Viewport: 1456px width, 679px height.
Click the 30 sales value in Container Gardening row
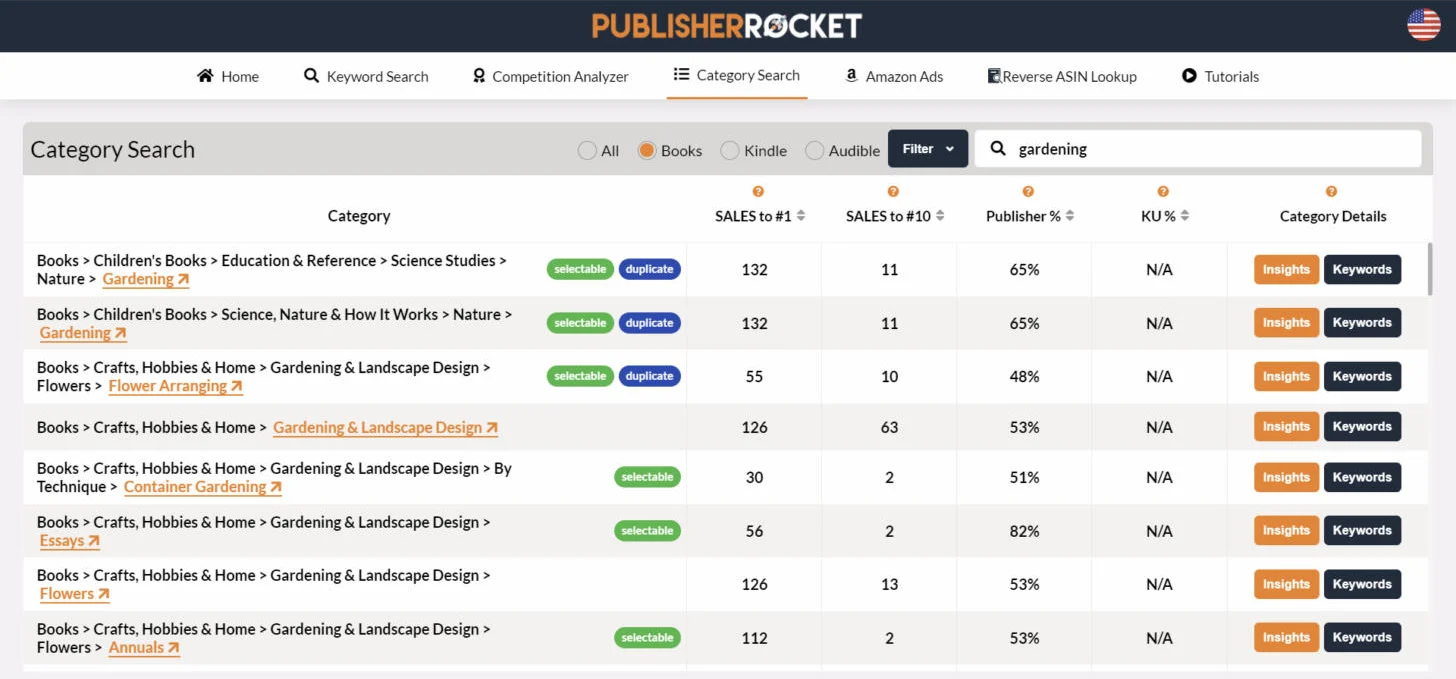(754, 477)
